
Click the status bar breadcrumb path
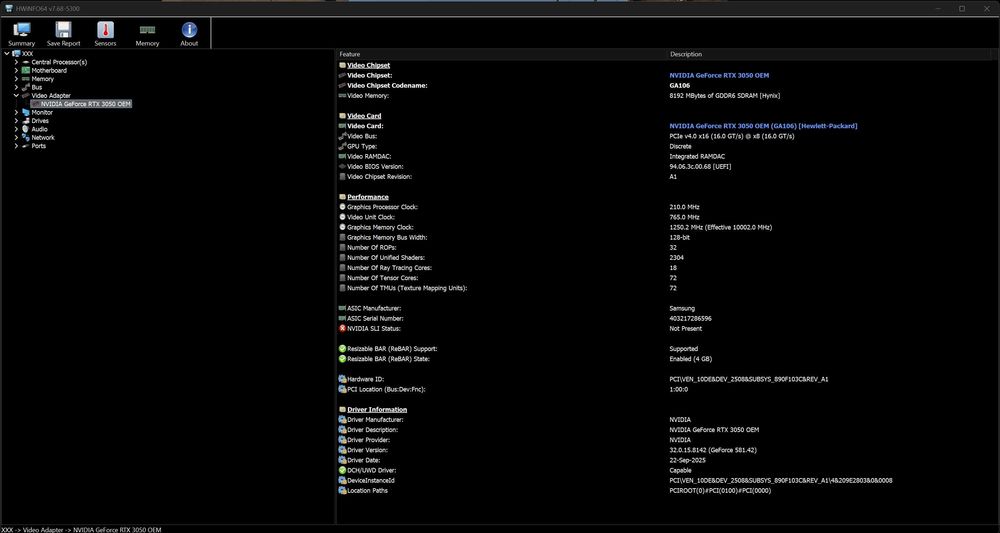coord(82,529)
